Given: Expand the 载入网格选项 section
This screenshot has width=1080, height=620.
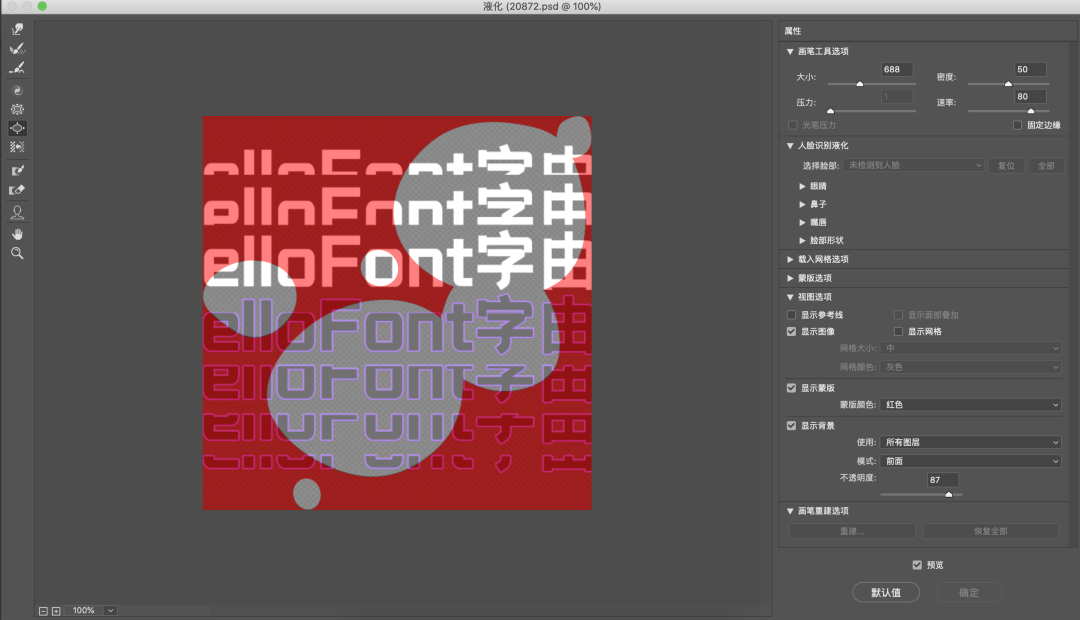Looking at the screenshot, I should pos(790,259).
